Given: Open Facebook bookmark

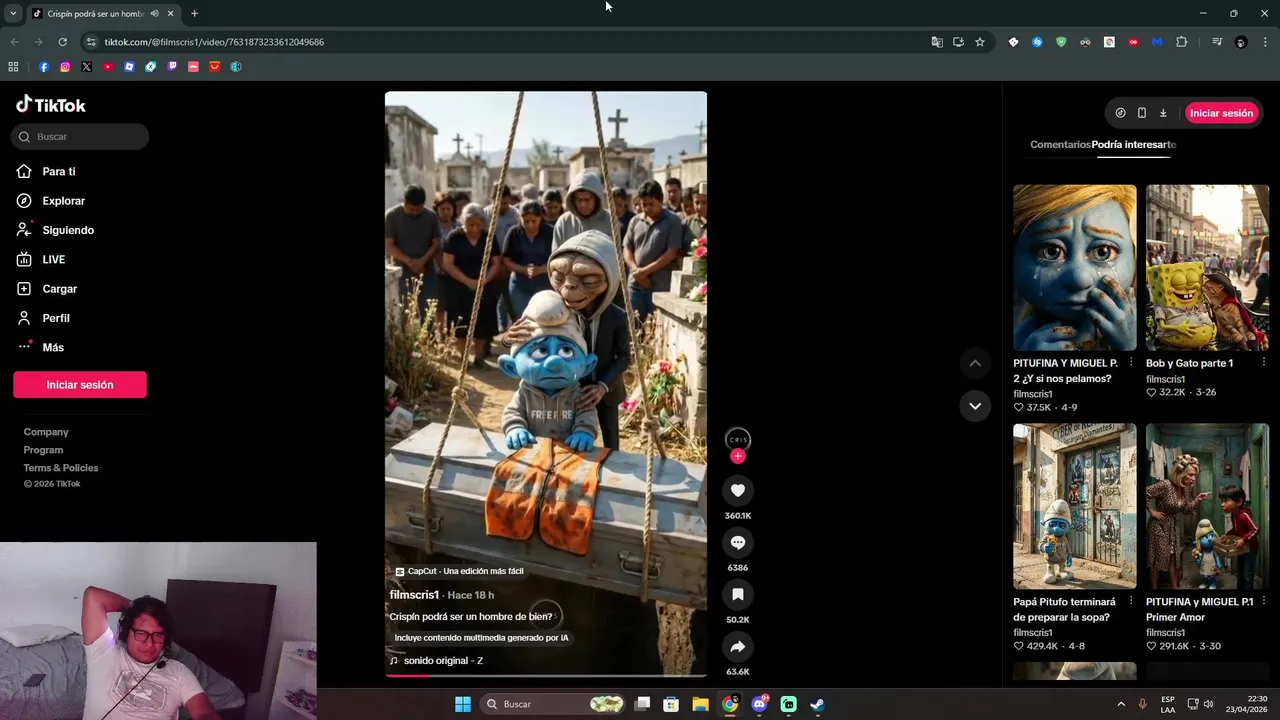Looking at the screenshot, I should (x=44, y=67).
